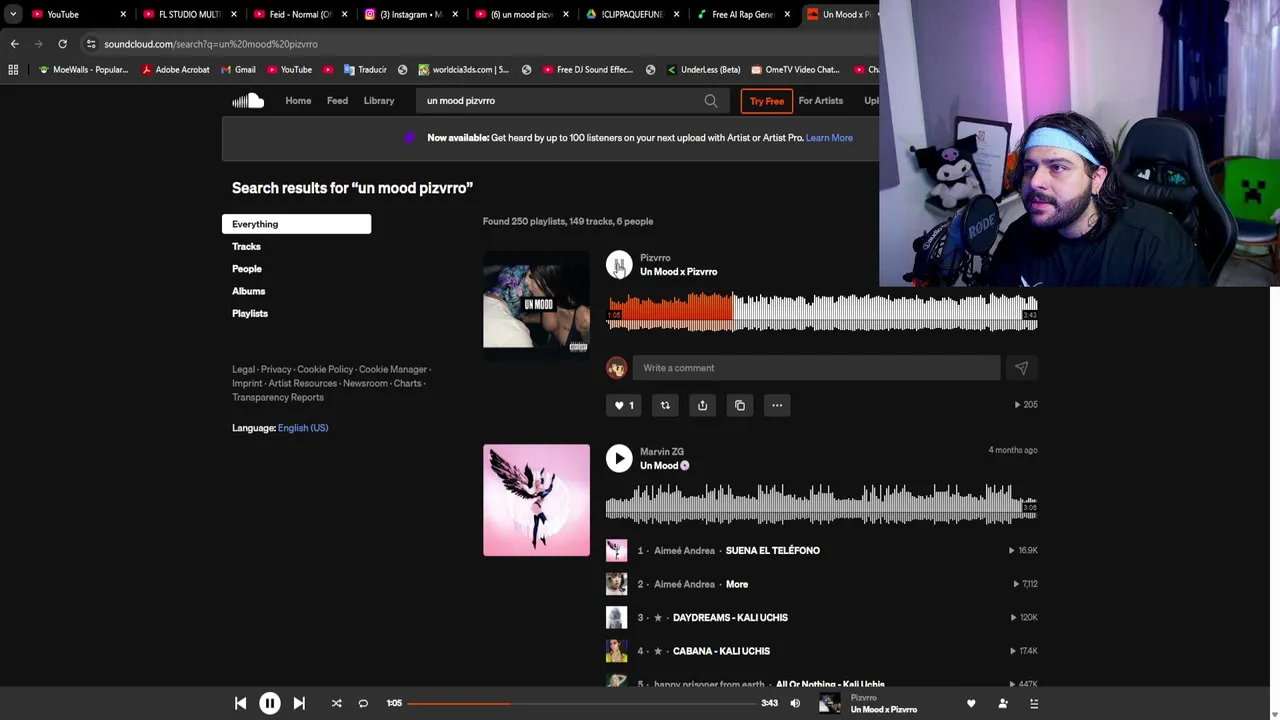Open the Adobe Acrobat bookmark
The height and width of the screenshot is (720, 1280).
(x=175, y=69)
